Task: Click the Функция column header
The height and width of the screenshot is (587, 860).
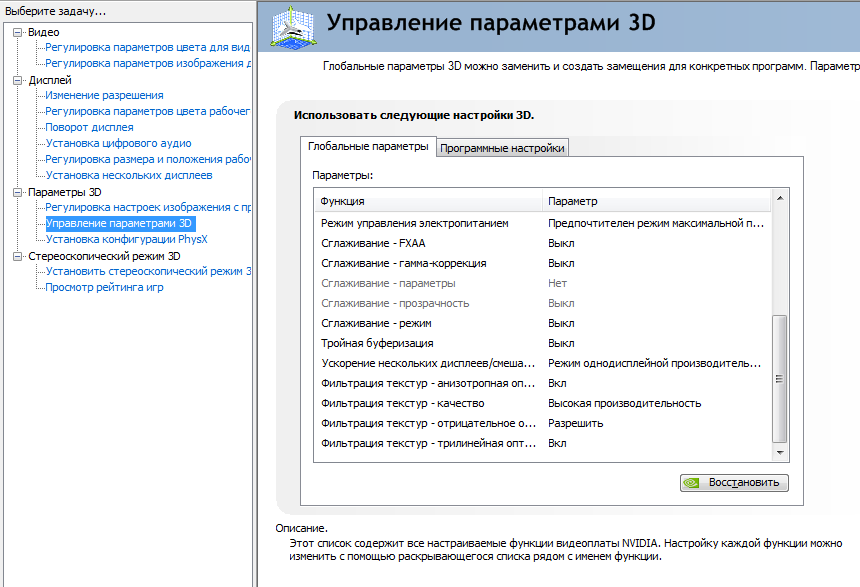Action: tap(428, 201)
